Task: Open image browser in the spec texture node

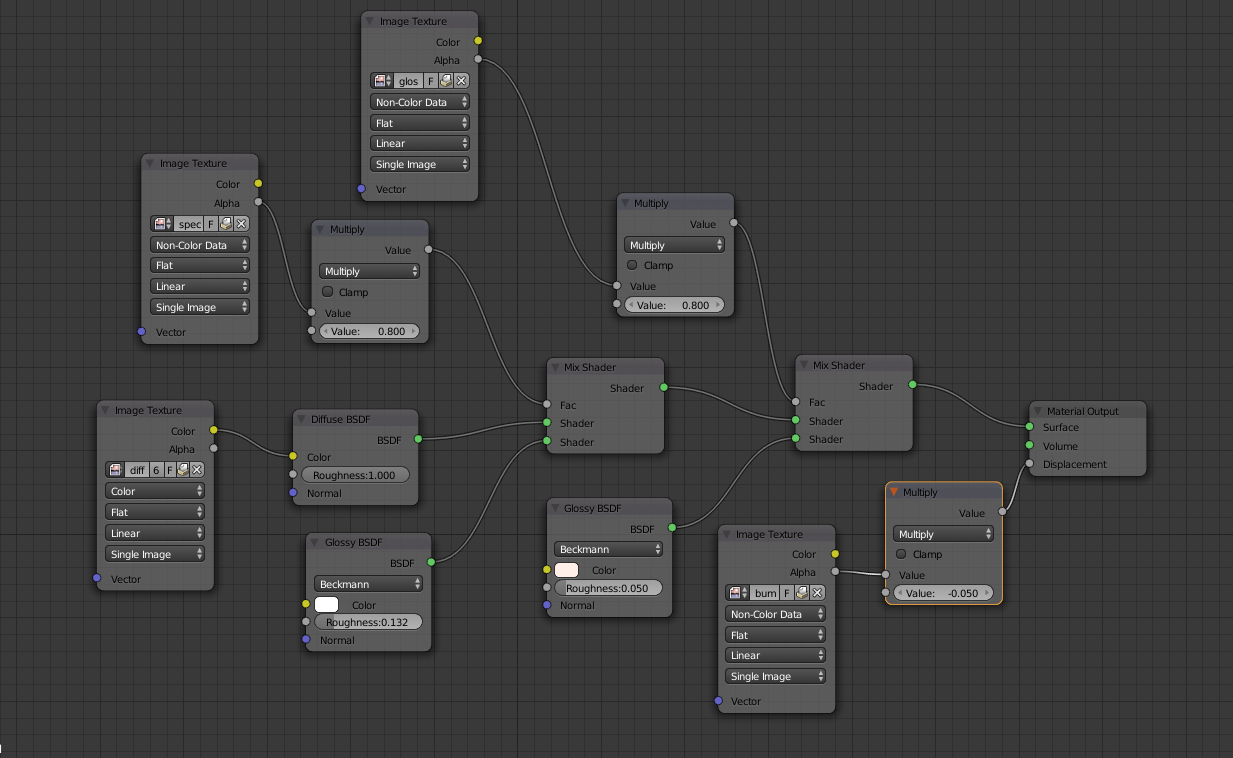Action: (x=163, y=224)
